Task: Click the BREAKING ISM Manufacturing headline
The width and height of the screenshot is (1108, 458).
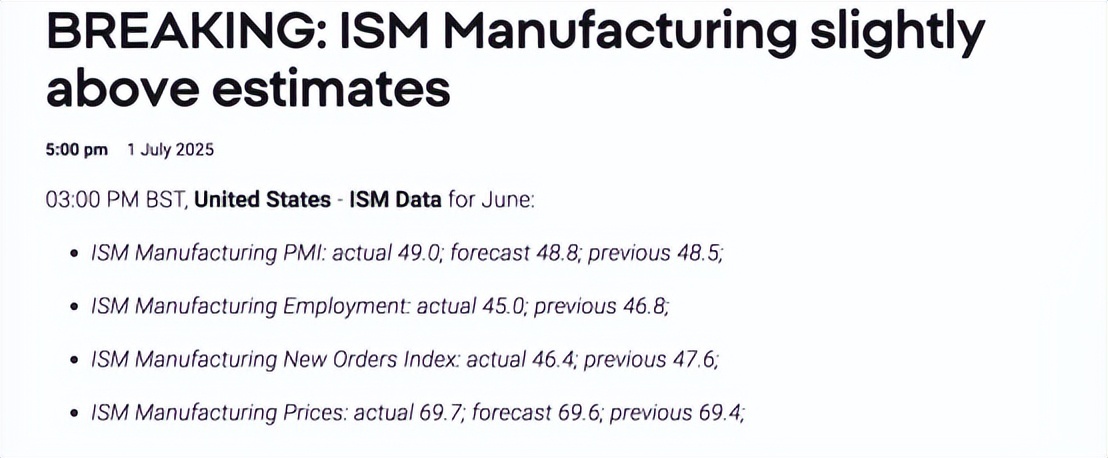Action: click(515, 61)
